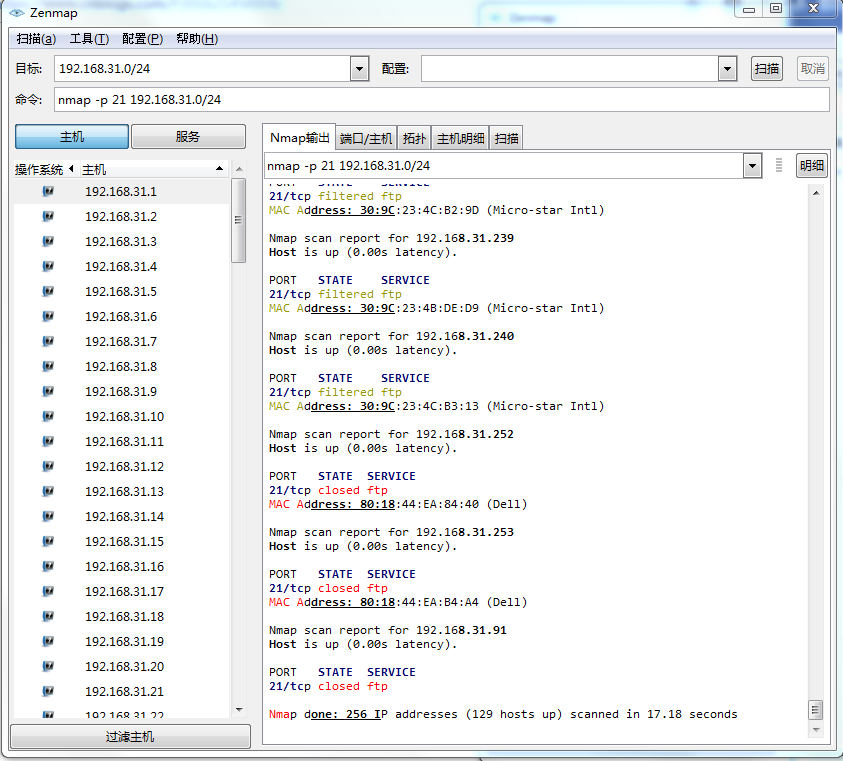Click the output options grip icon beside 明细
The image size is (843, 761).
tap(779, 165)
